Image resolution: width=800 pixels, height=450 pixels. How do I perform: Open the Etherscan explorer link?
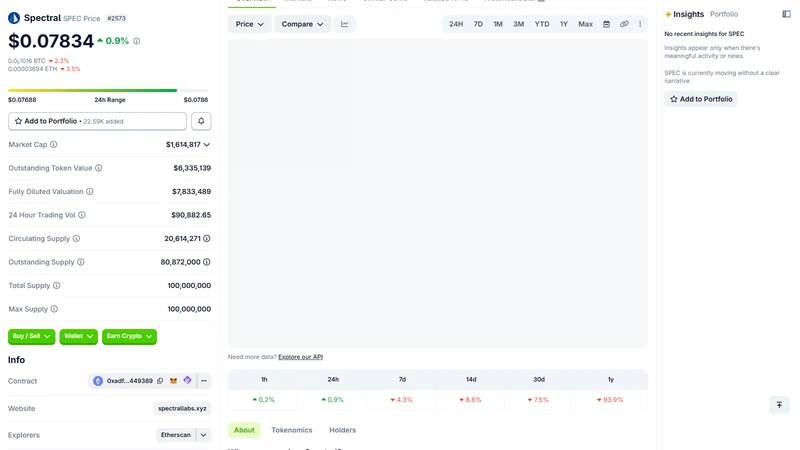coord(176,435)
